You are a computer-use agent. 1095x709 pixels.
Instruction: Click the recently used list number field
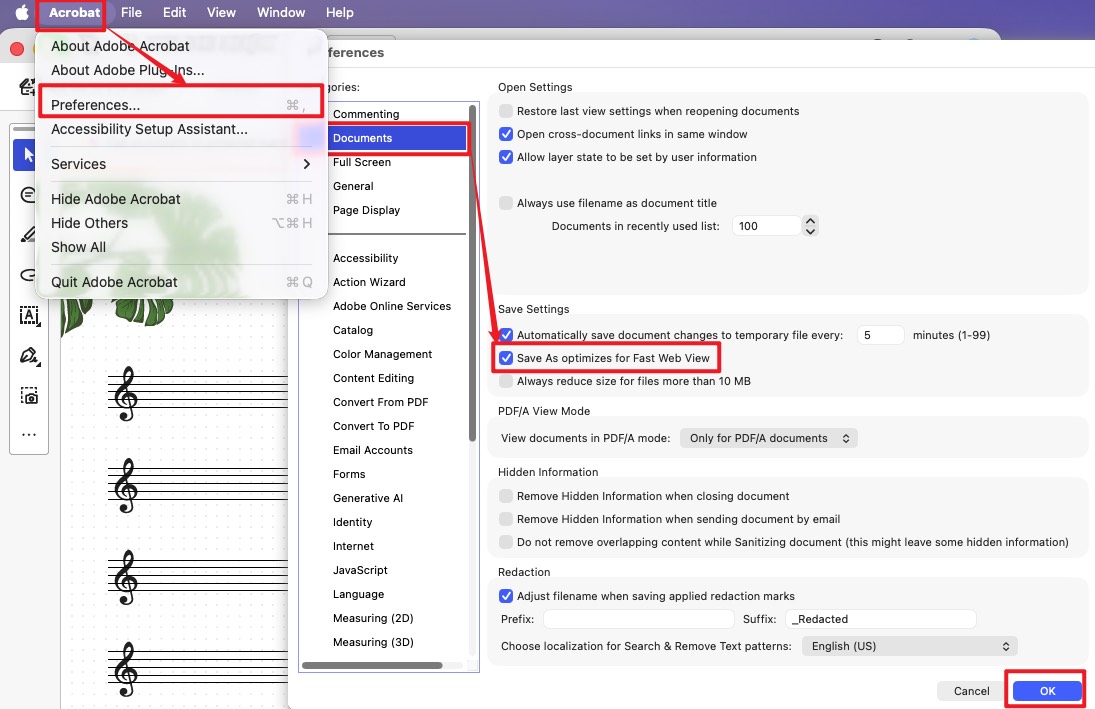pos(766,226)
